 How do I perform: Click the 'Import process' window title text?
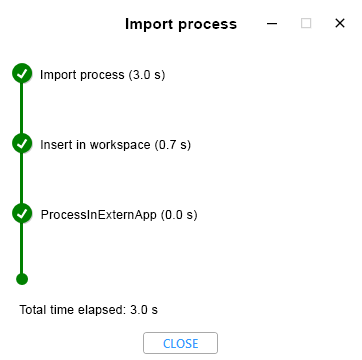181,24
